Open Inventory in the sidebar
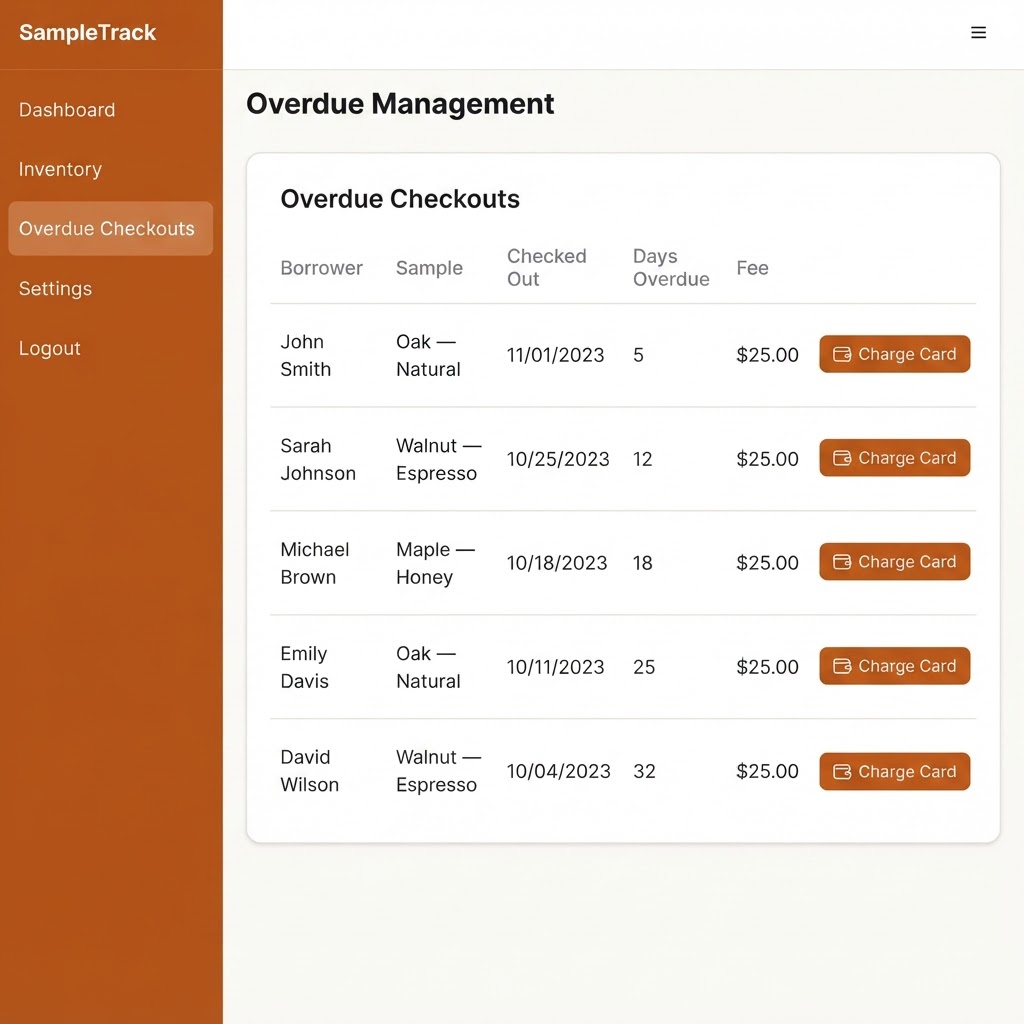This screenshot has width=1024, height=1024. (x=60, y=169)
